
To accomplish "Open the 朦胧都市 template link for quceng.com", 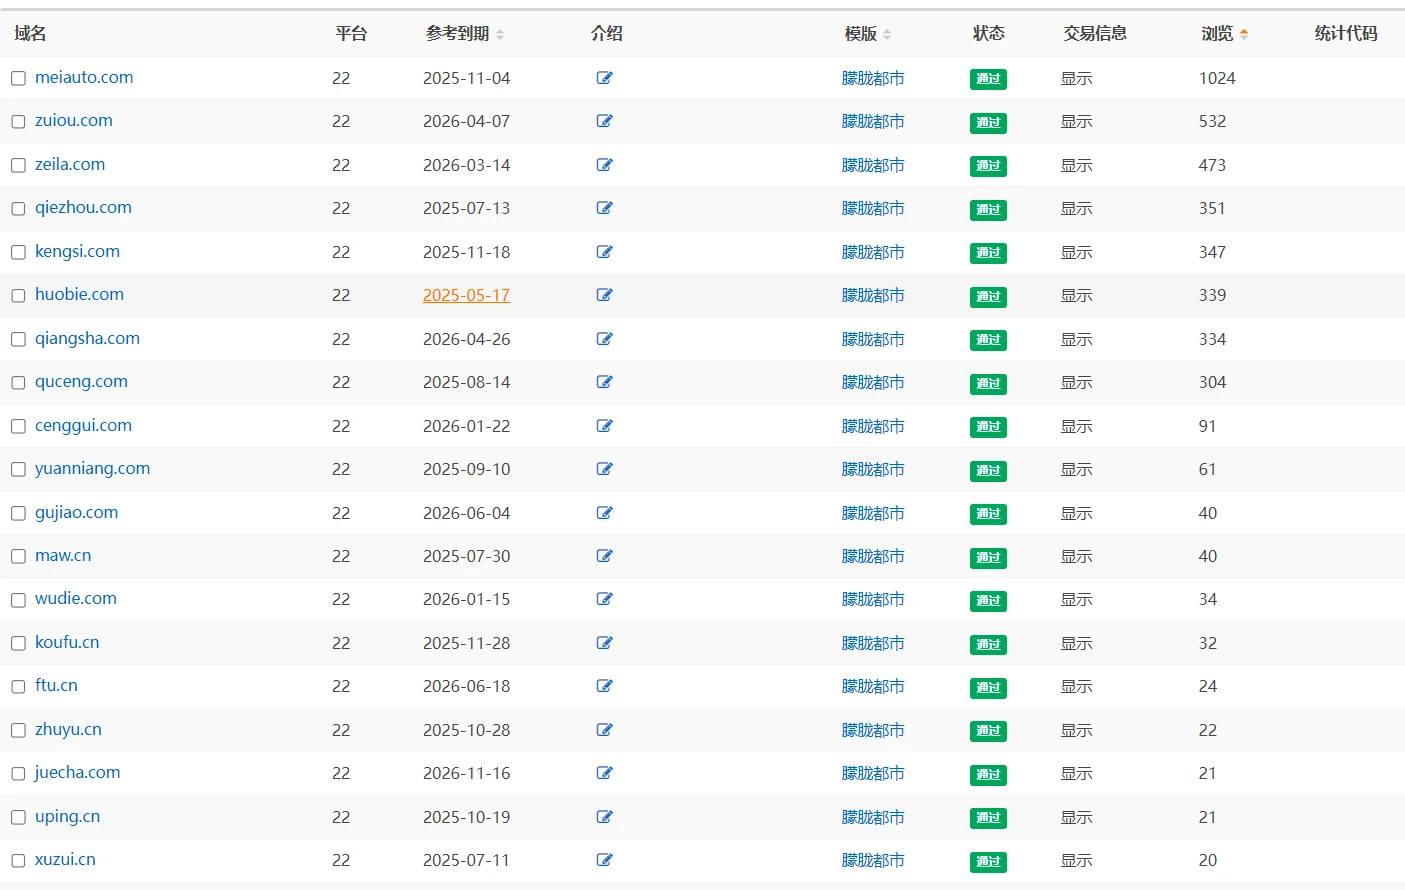I will click(872, 383).
